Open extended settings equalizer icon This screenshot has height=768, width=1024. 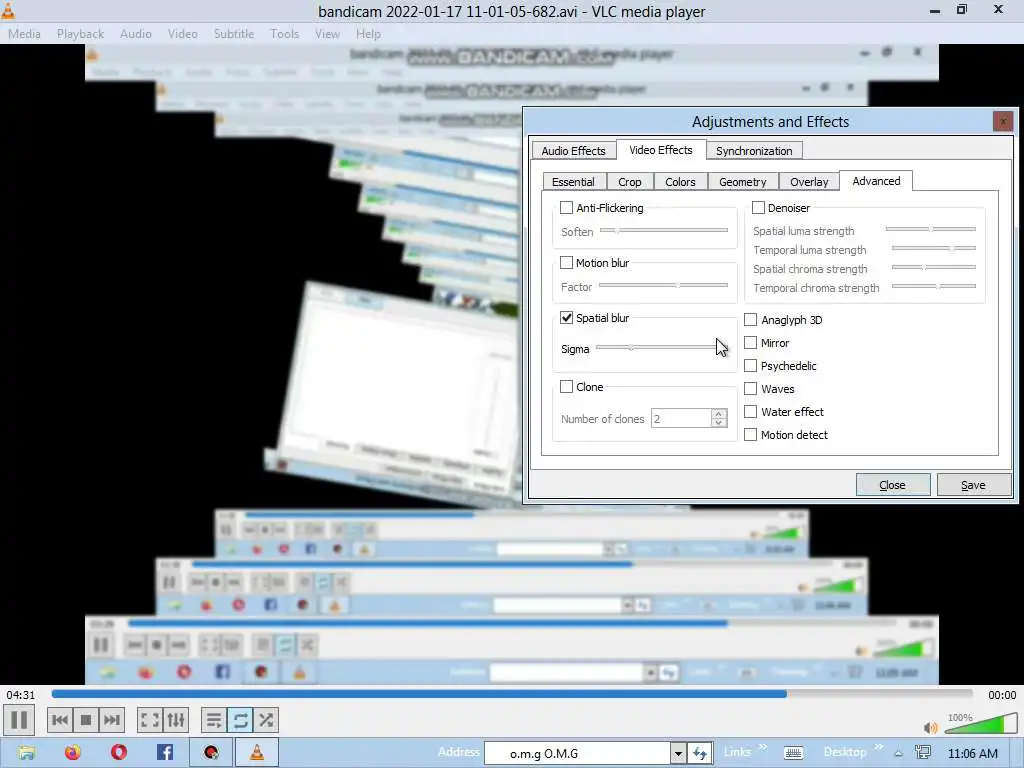(176, 720)
